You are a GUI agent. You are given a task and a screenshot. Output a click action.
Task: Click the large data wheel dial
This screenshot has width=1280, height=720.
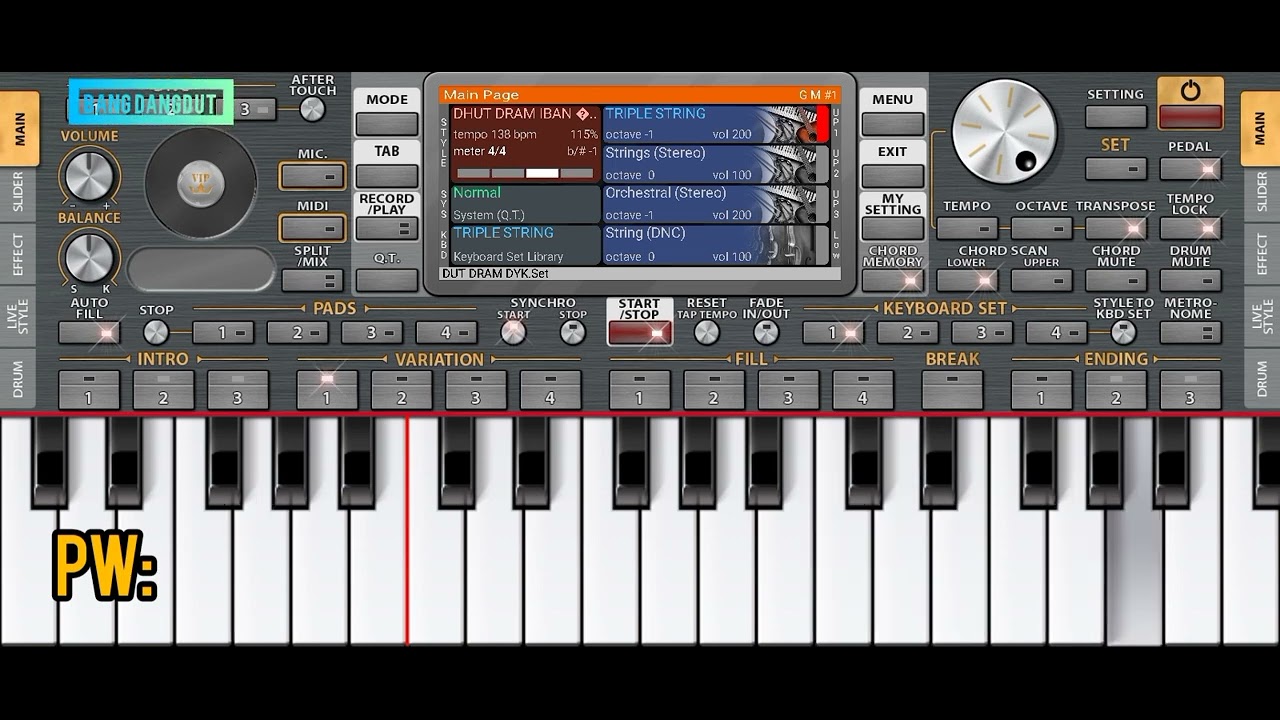(x=1003, y=132)
